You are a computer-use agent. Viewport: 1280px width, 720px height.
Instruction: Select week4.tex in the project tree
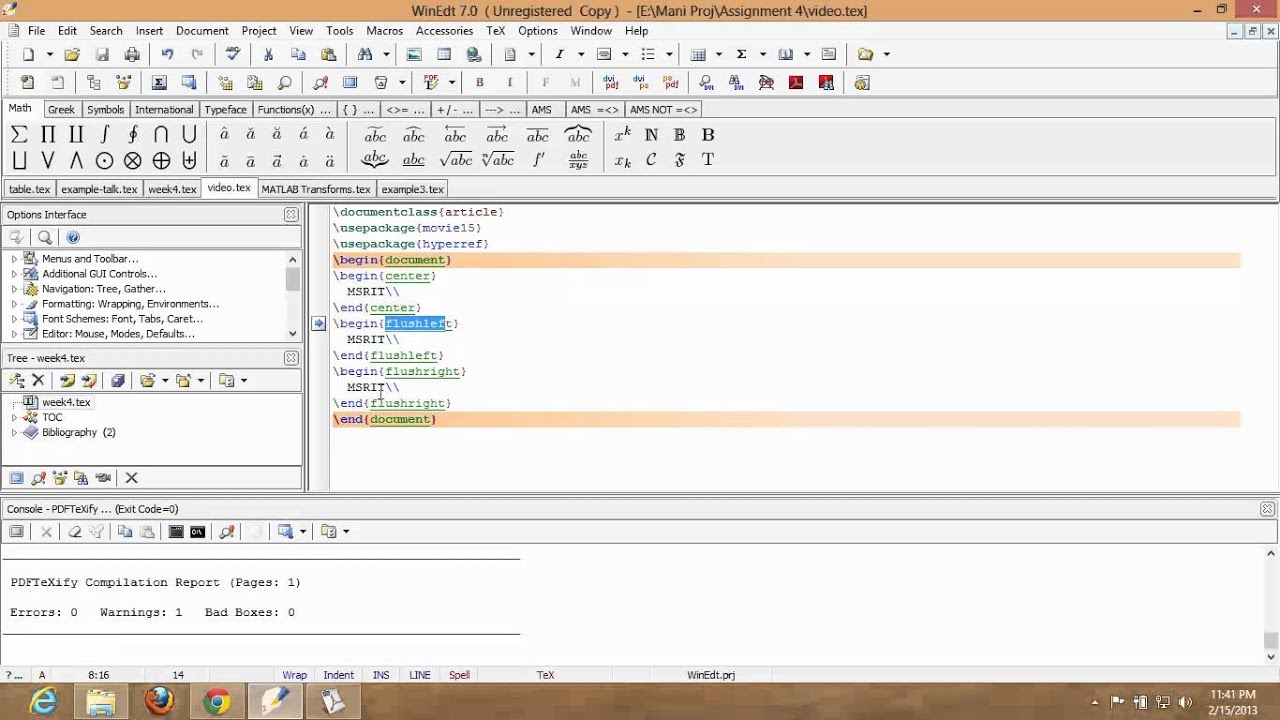(x=66, y=402)
